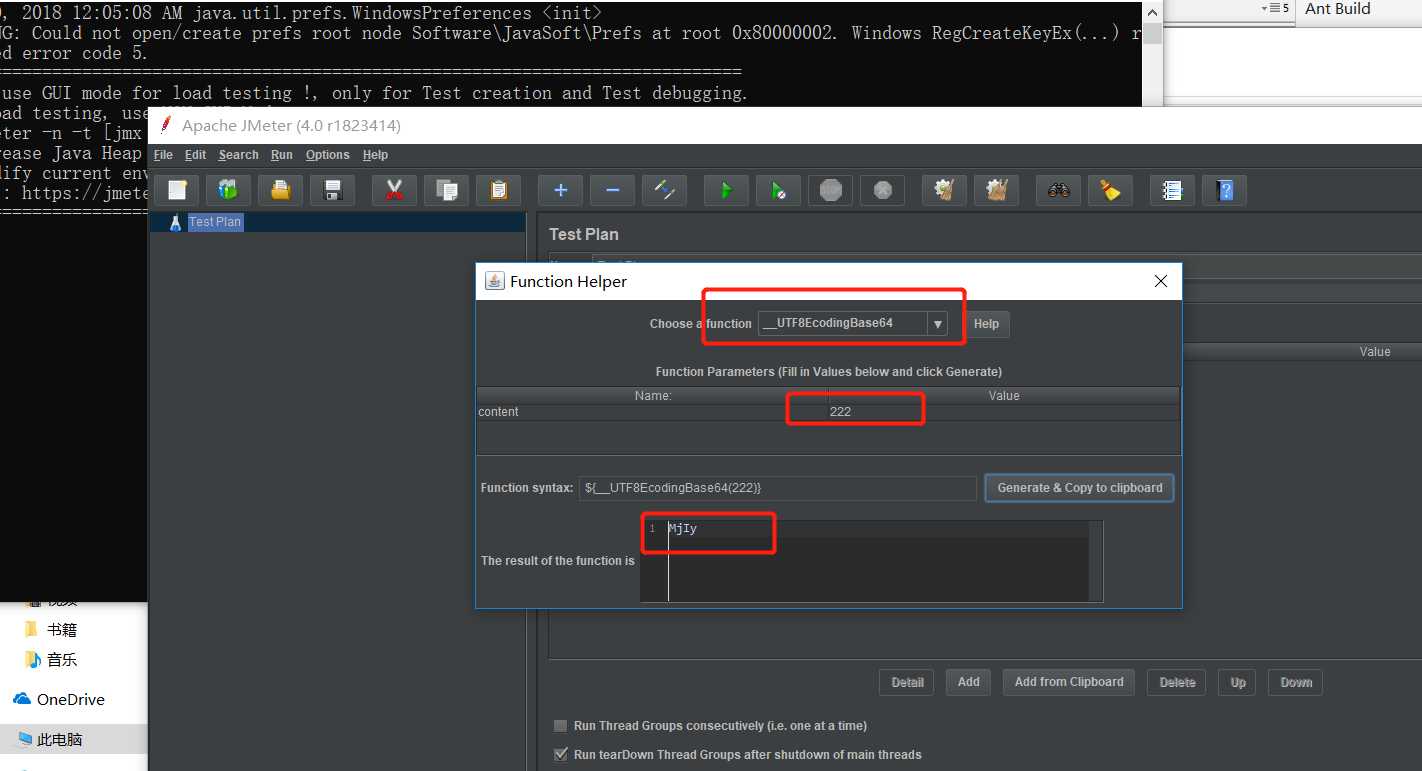Click the Open file folder icon
1422x771 pixels.
[x=281, y=190]
